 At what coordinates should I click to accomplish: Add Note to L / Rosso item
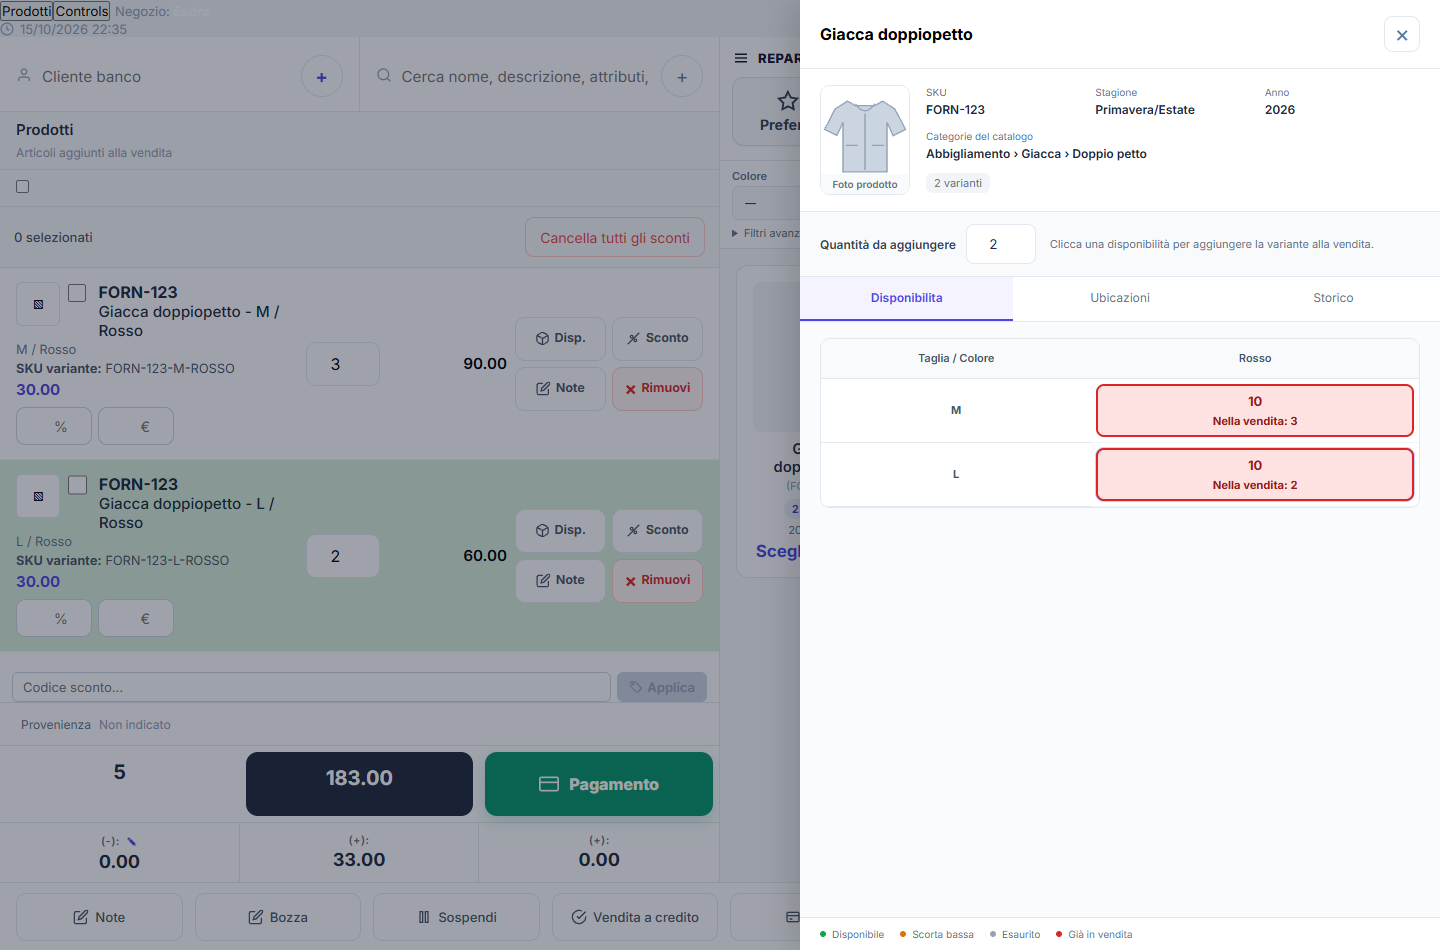560,580
